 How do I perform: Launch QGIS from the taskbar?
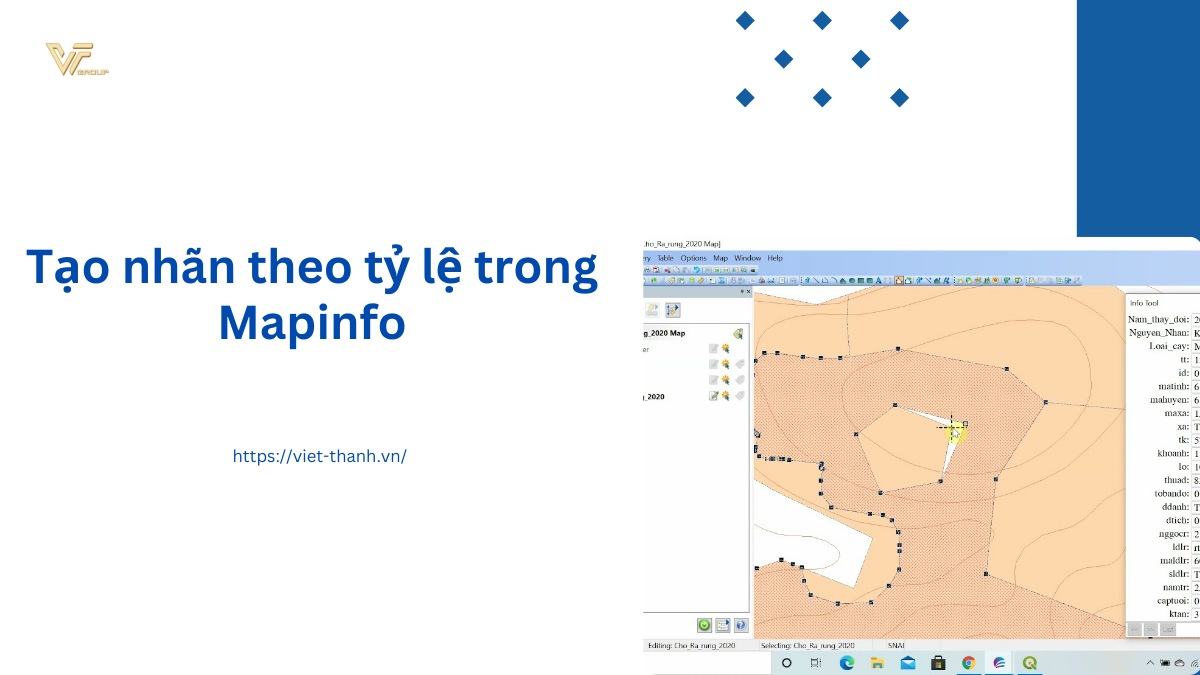click(1029, 663)
